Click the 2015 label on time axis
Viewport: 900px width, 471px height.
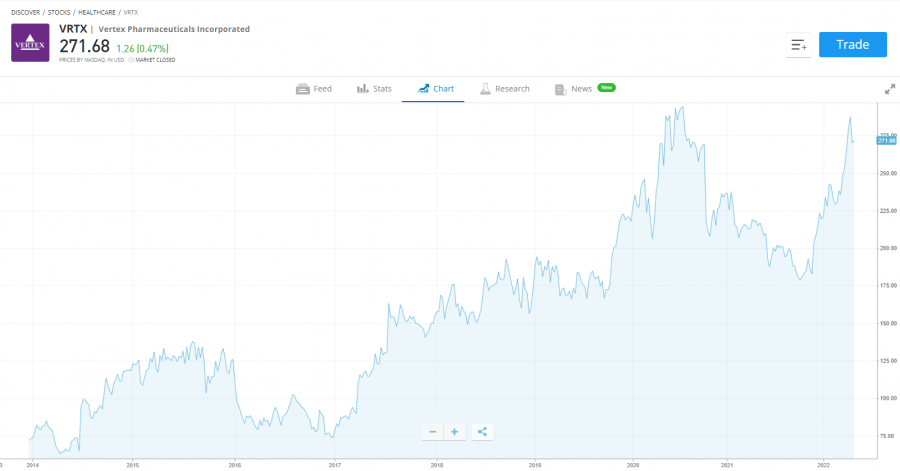point(133,465)
